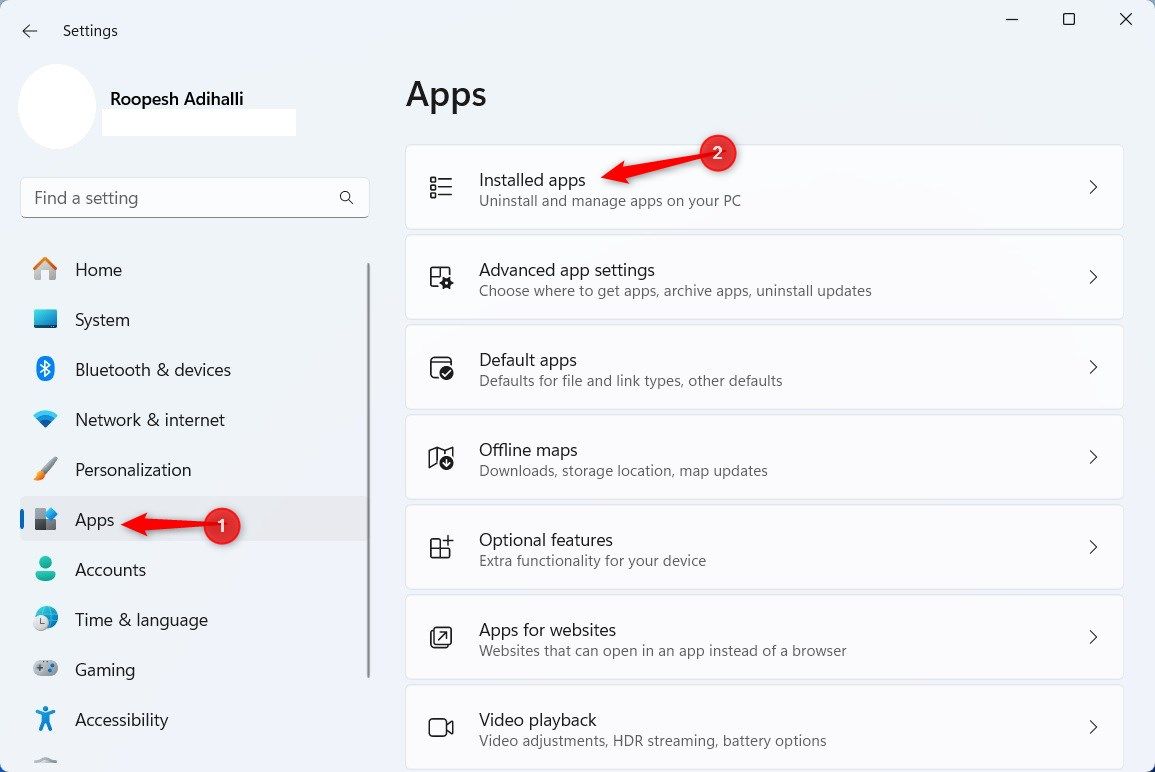Click the Optional features grid icon
Viewport: 1155px width, 772px height.
coord(440,547)
